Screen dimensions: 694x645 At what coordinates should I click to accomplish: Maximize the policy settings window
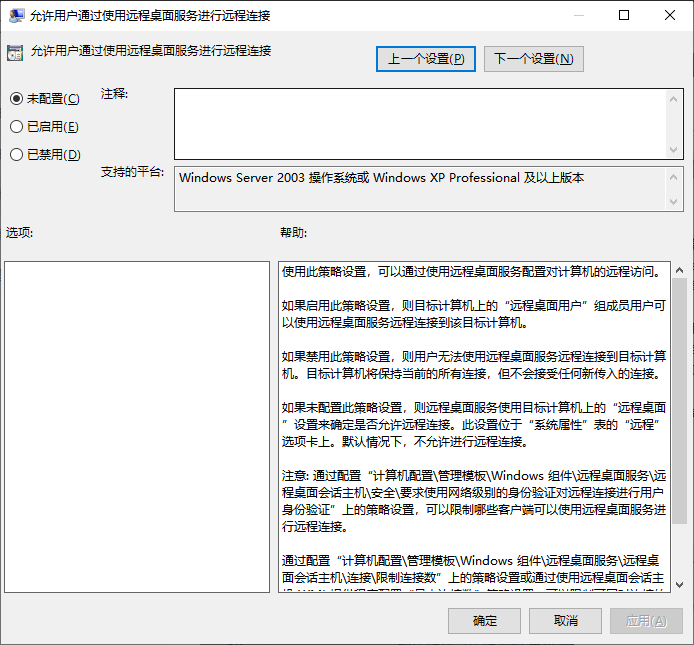click(624, 15)
